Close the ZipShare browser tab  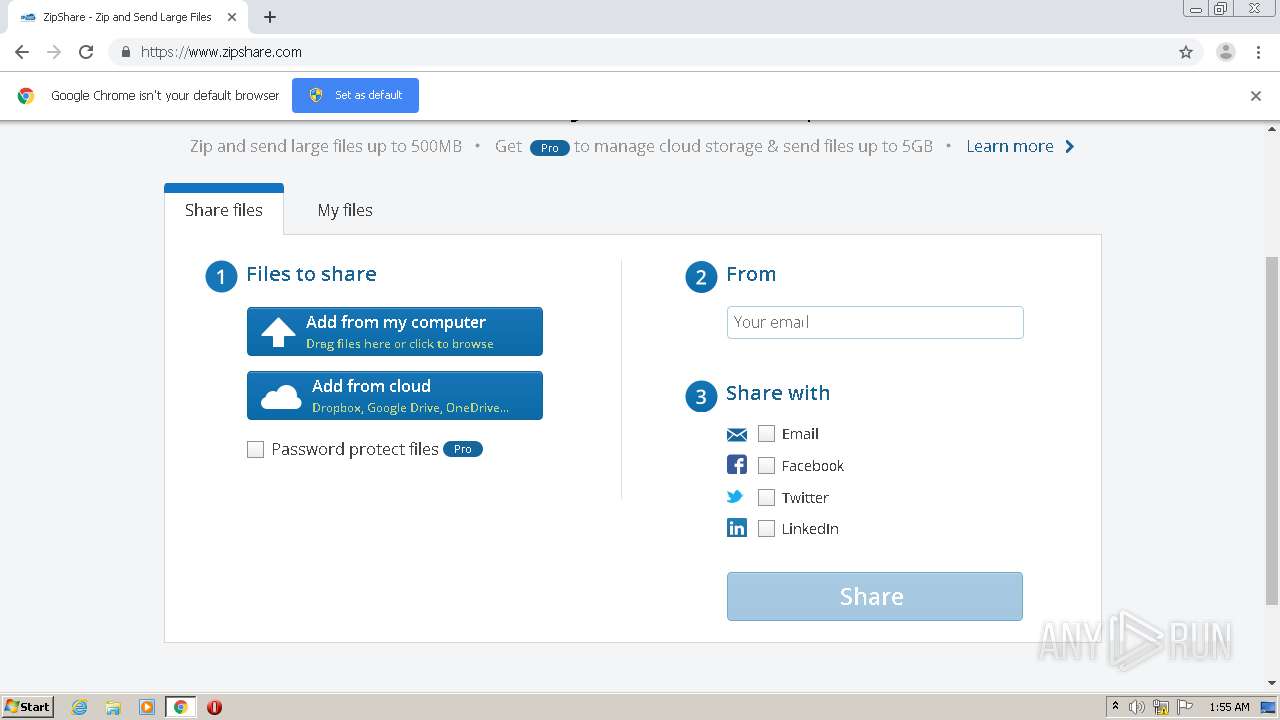coord(232,17)
